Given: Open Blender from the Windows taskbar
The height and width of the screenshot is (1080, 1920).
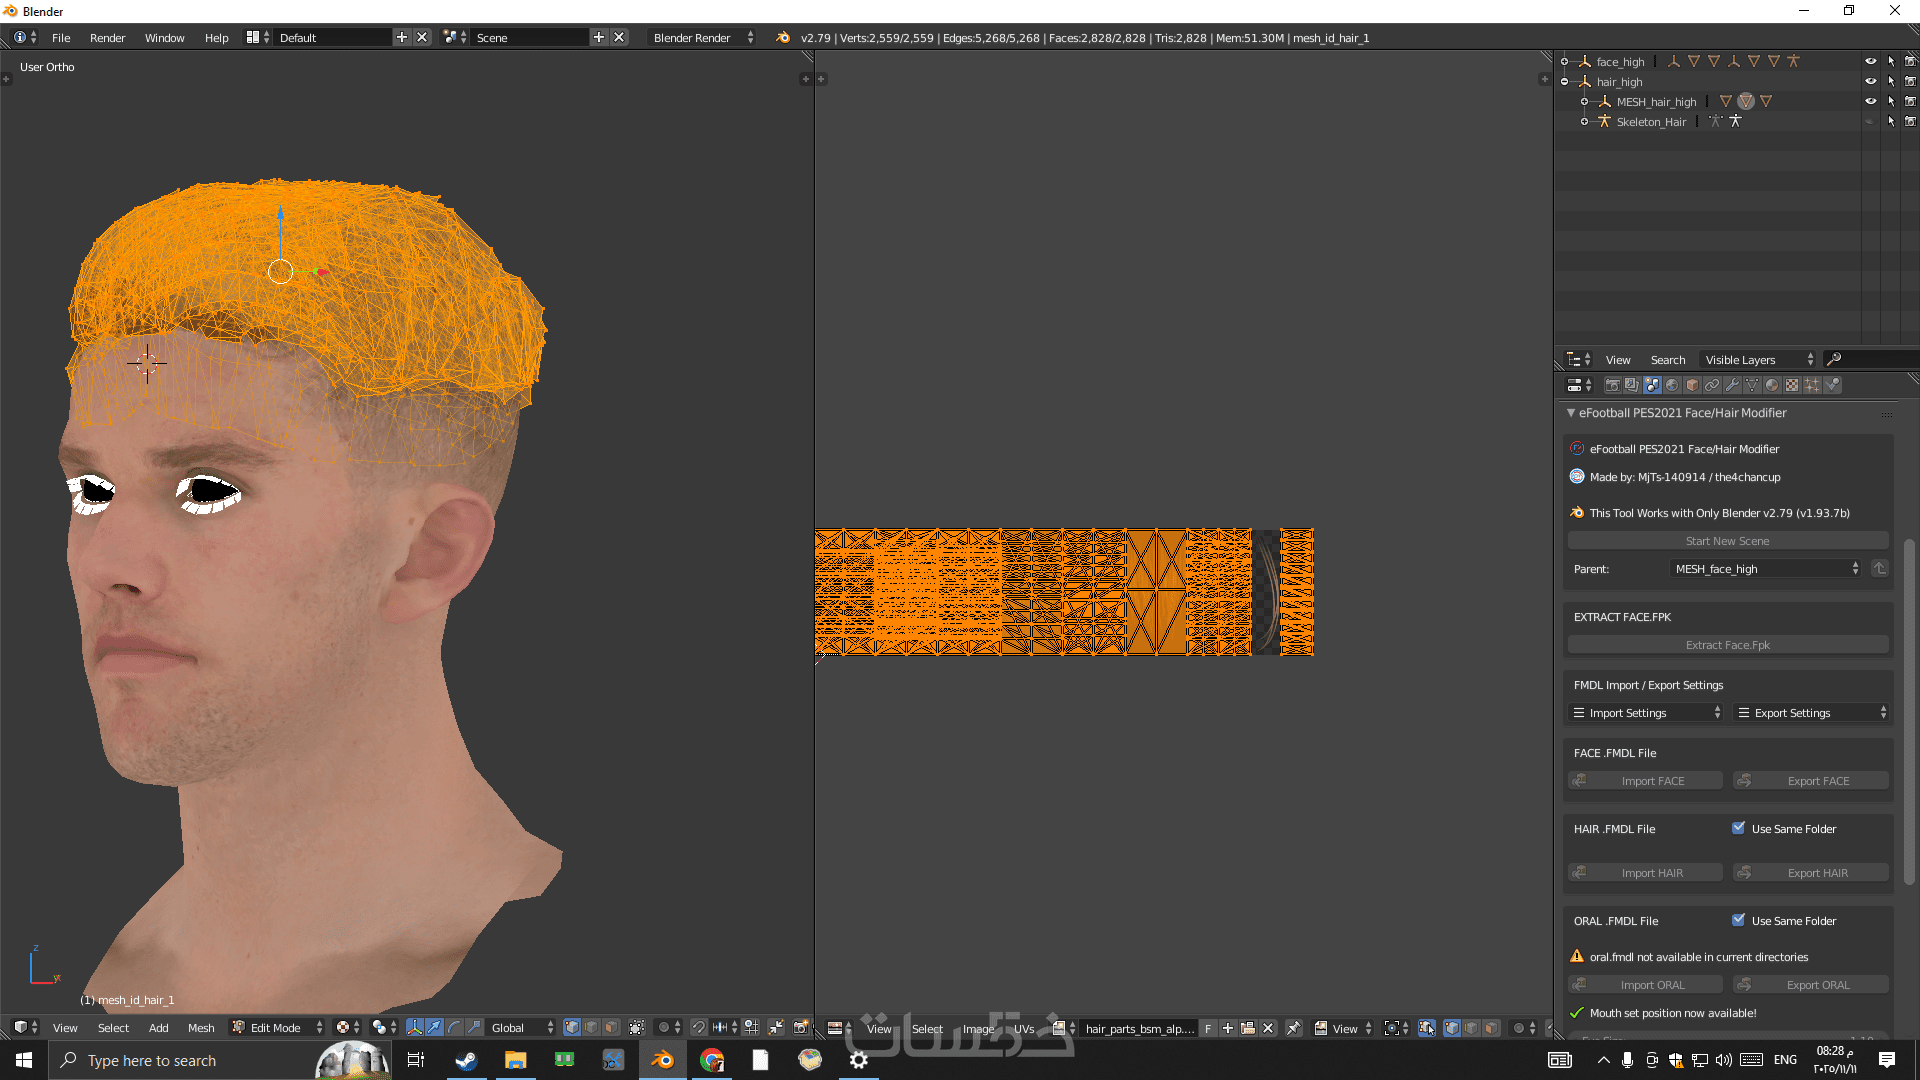Looking at the screenshot, I should (x=662, y=1060).
